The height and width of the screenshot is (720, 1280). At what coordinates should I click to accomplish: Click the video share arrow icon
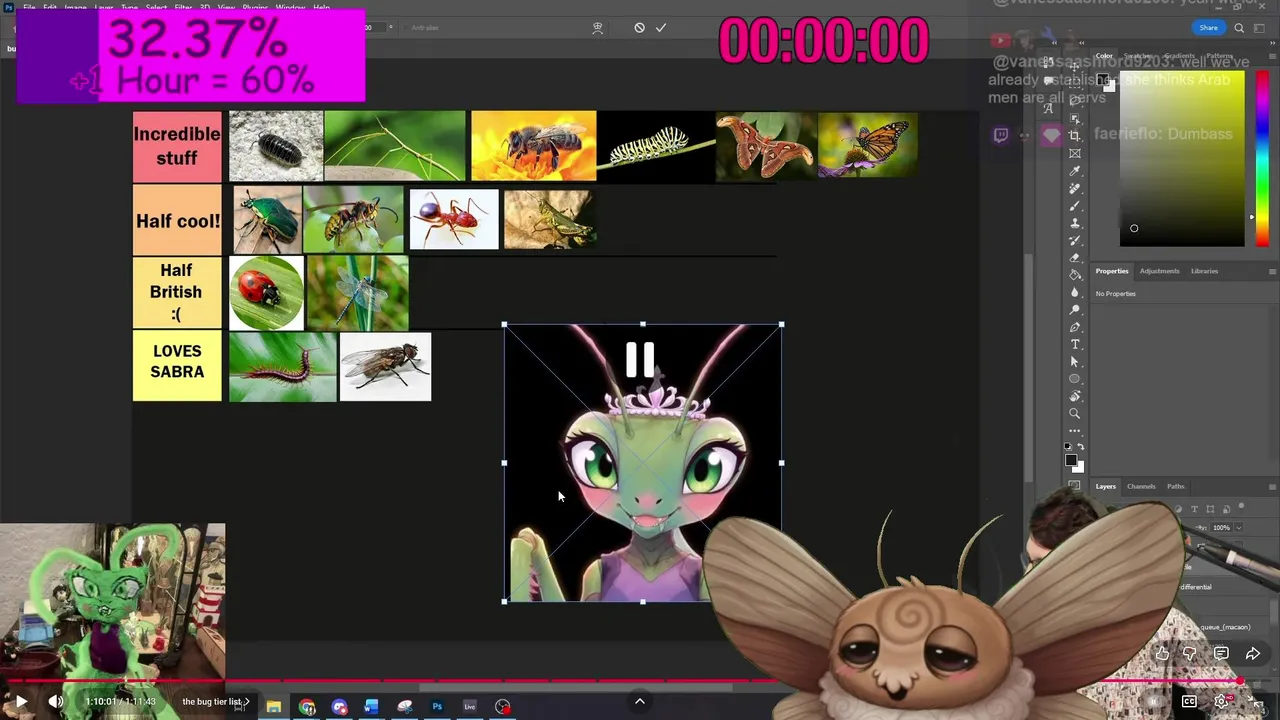click(x=1252, y=654)
